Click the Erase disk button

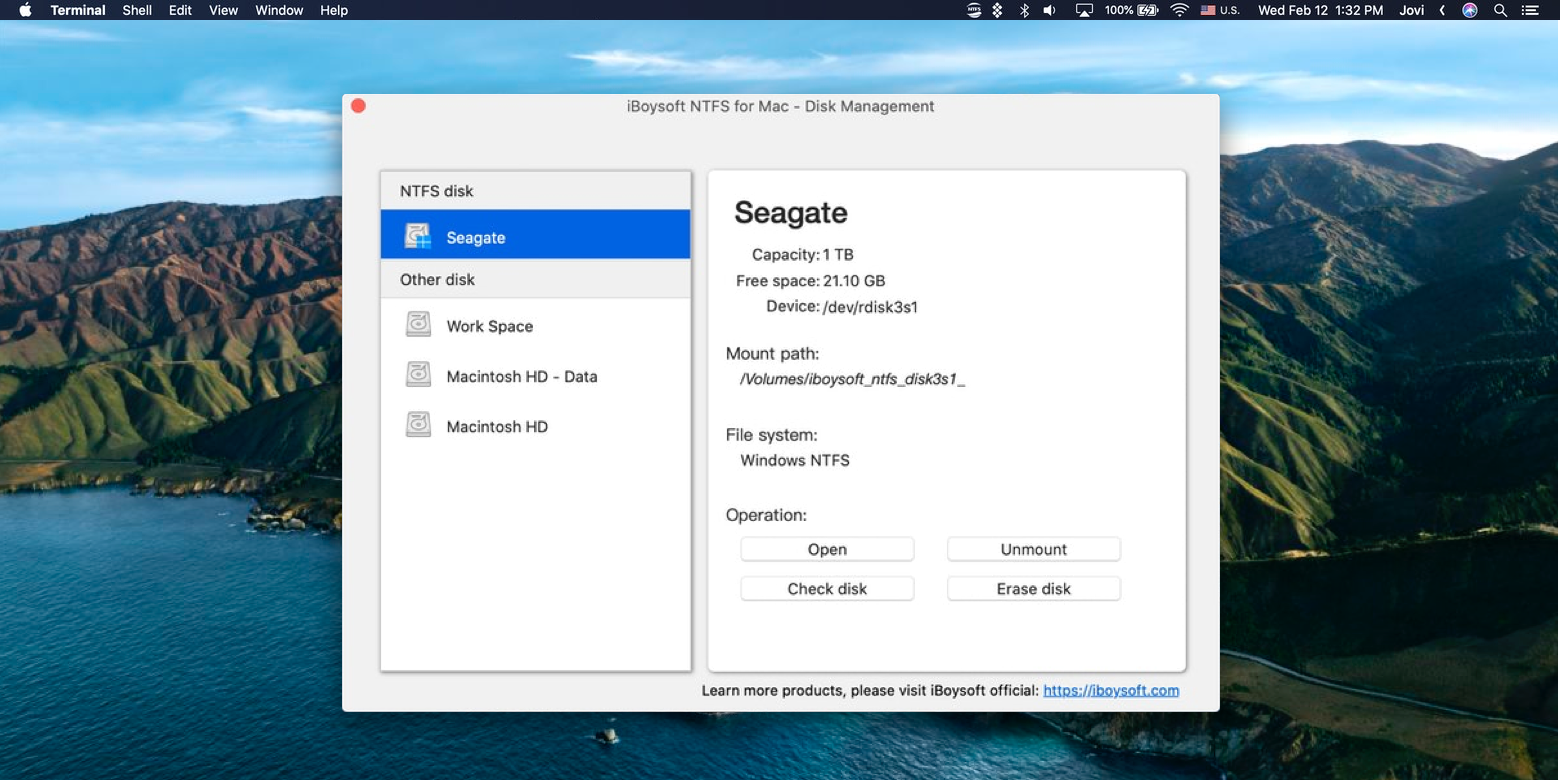point(1034,588)
